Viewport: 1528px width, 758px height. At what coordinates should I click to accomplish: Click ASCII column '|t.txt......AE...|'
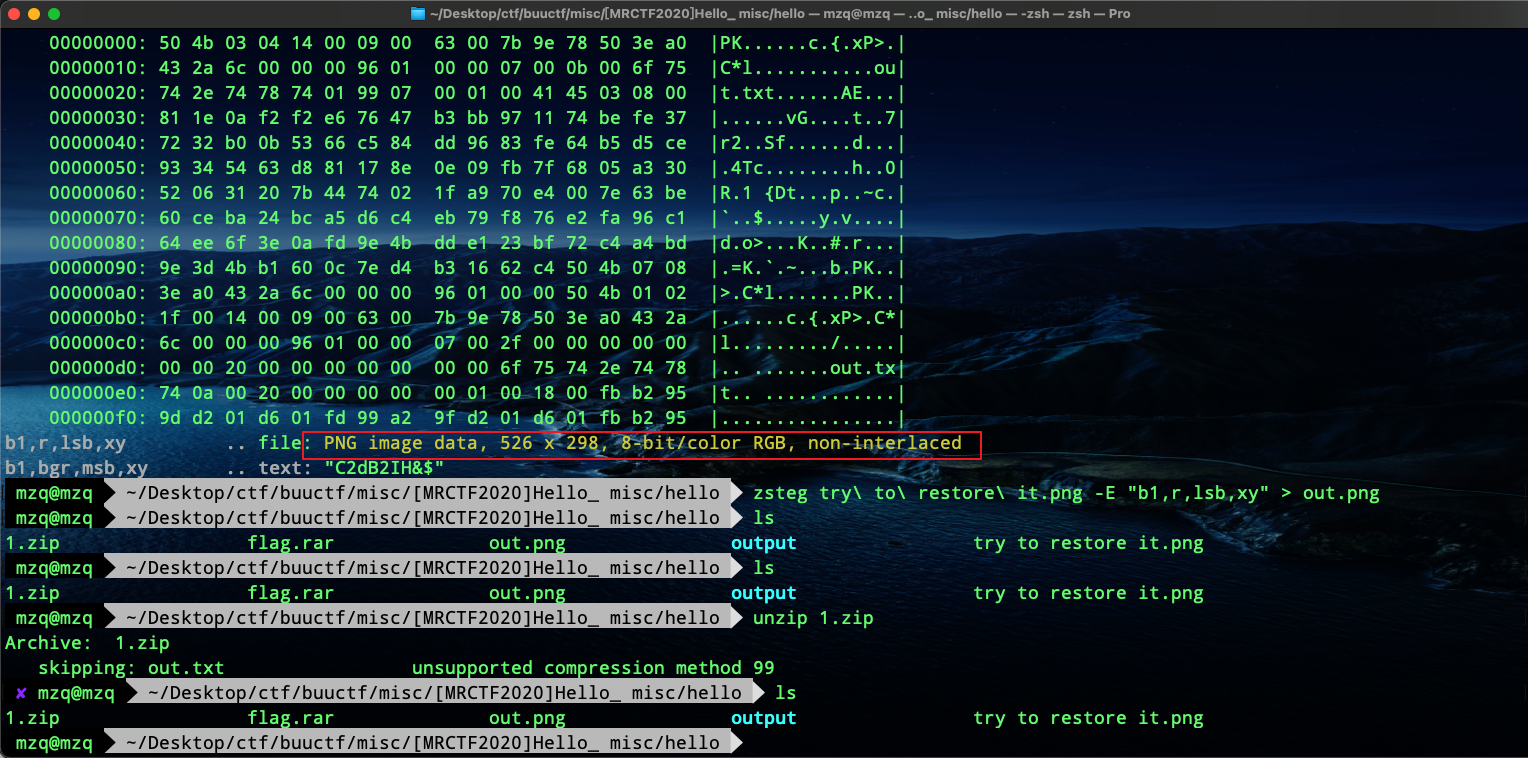point(808,94)
